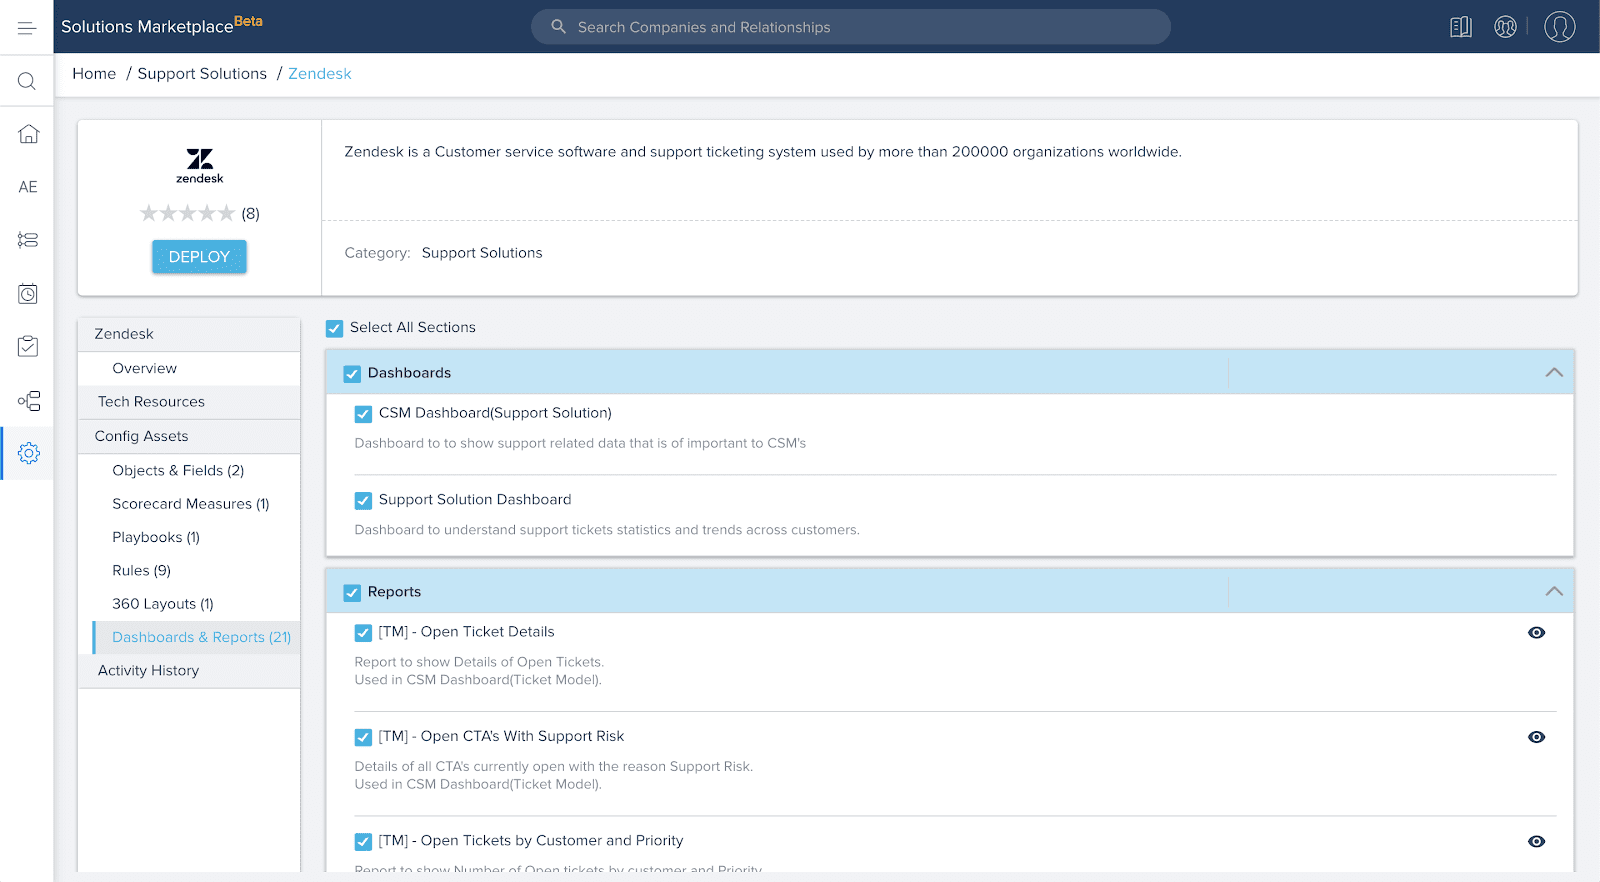Screen dimensions: 1600x882
Task: Collapse the Reports section chevron
Action: (1553, 591)
